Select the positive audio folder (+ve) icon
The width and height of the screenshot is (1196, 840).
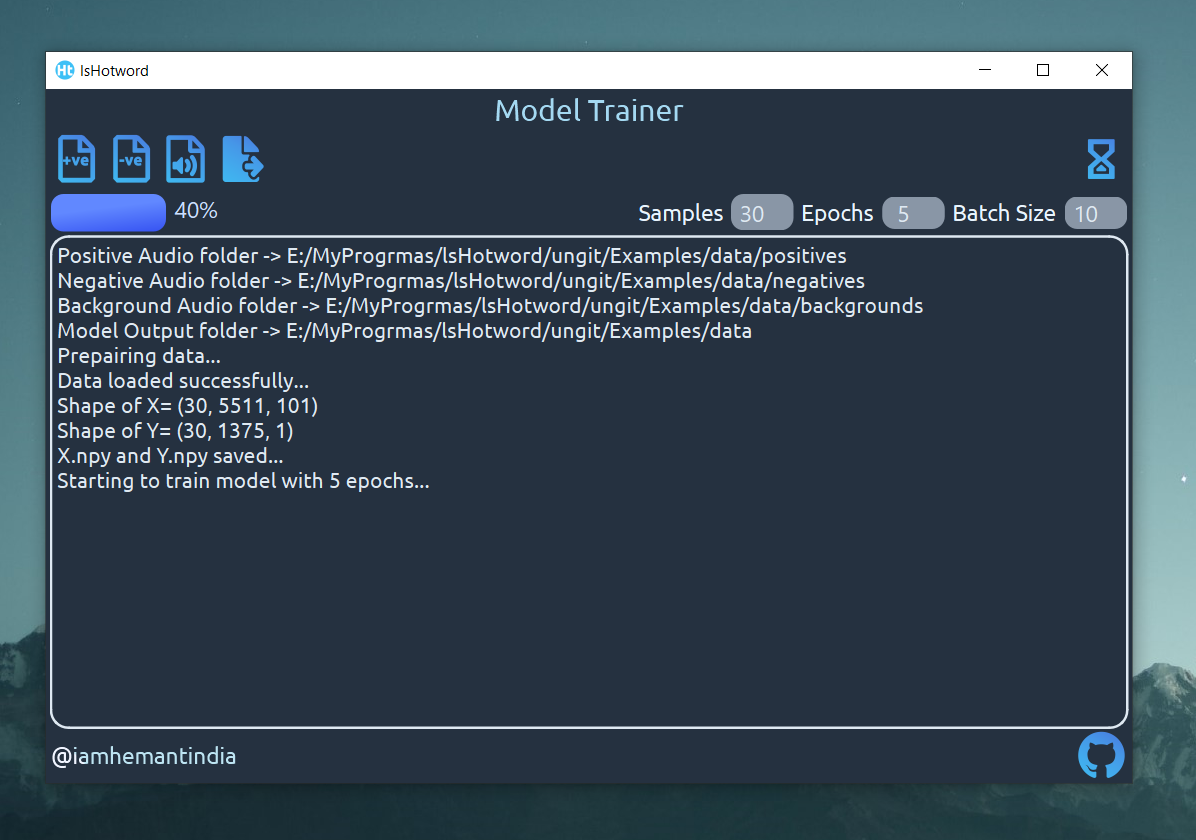tap(76, 159)
